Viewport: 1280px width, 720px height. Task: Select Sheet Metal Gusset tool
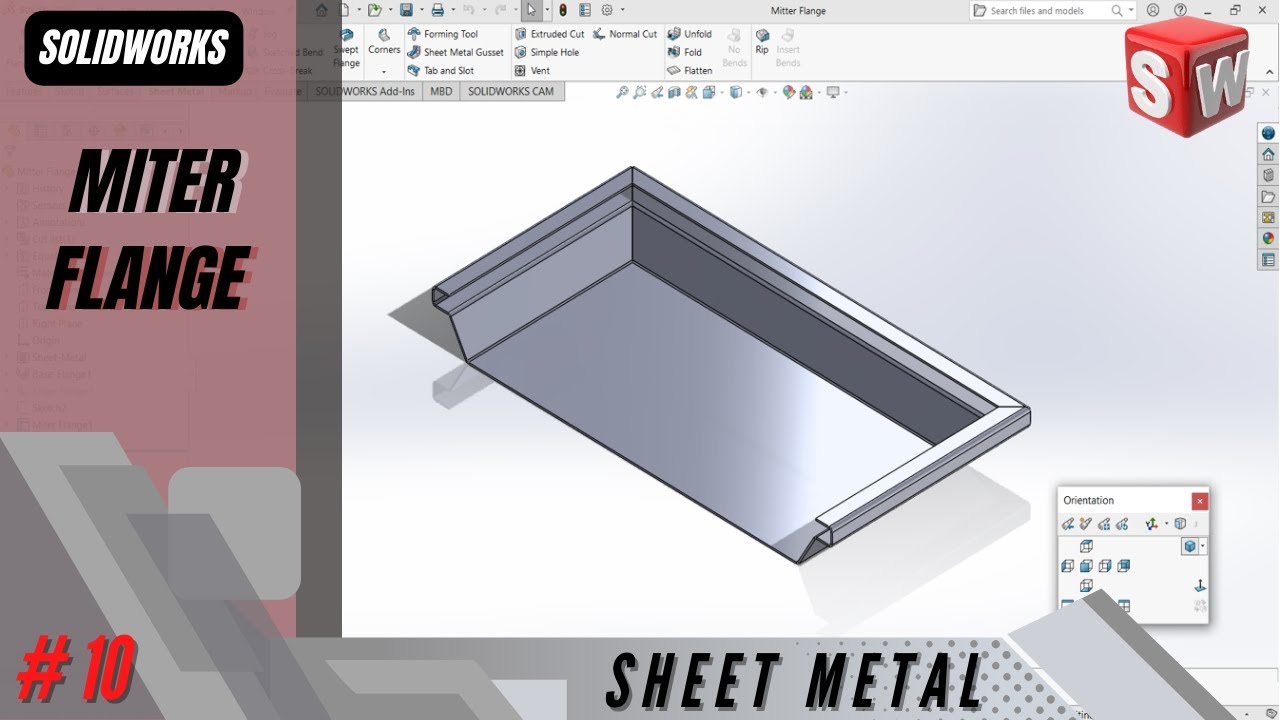tap(455, 52)
